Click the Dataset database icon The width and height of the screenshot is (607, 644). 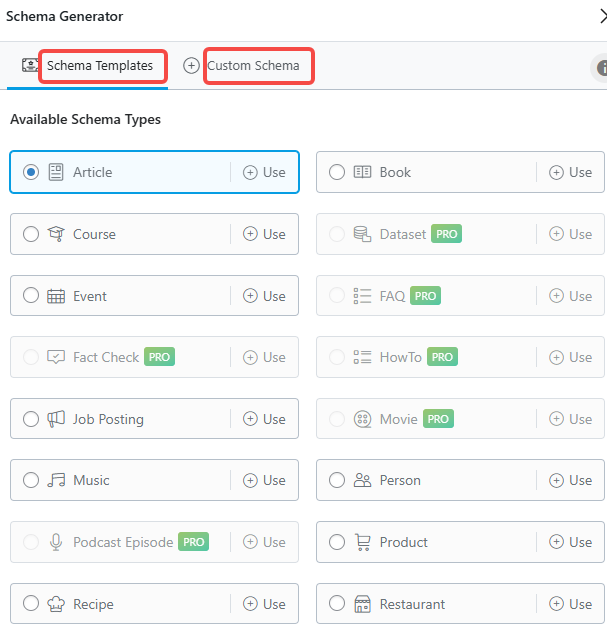(362, 234)
